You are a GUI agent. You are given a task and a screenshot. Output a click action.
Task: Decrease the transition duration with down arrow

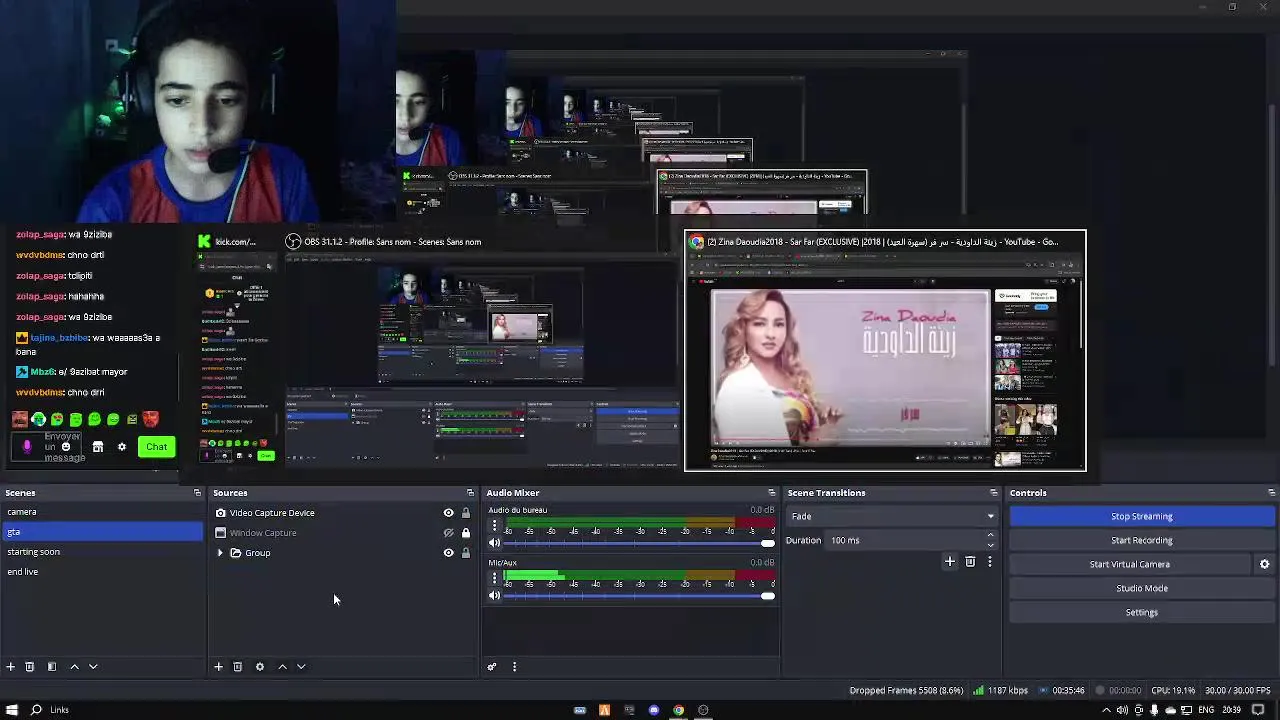(991, 545)
